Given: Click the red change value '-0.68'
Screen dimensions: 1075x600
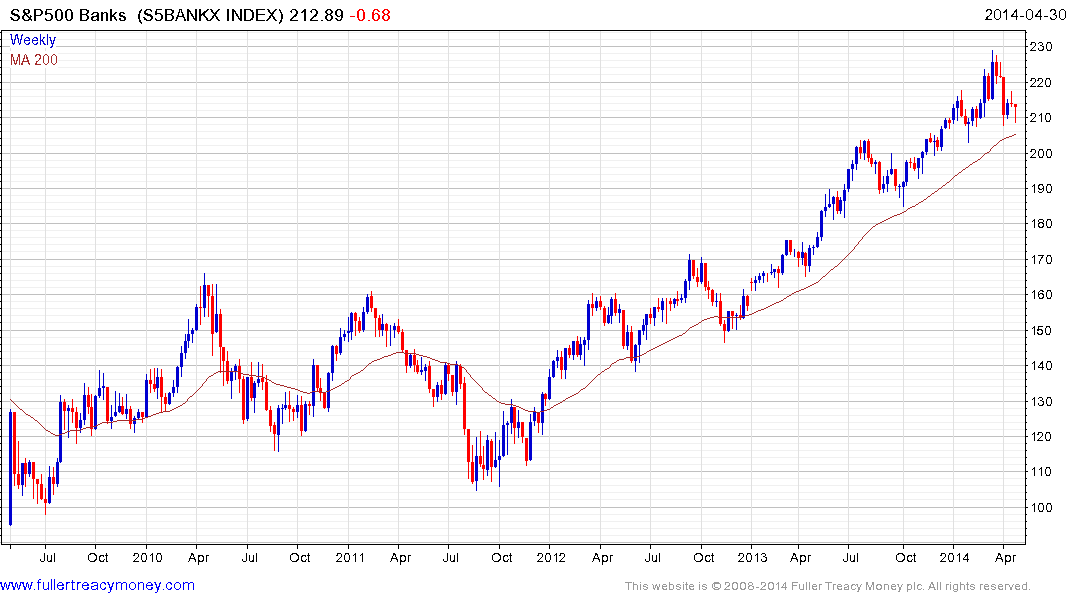Looking at the screenshot, I should tap(370, 15).
